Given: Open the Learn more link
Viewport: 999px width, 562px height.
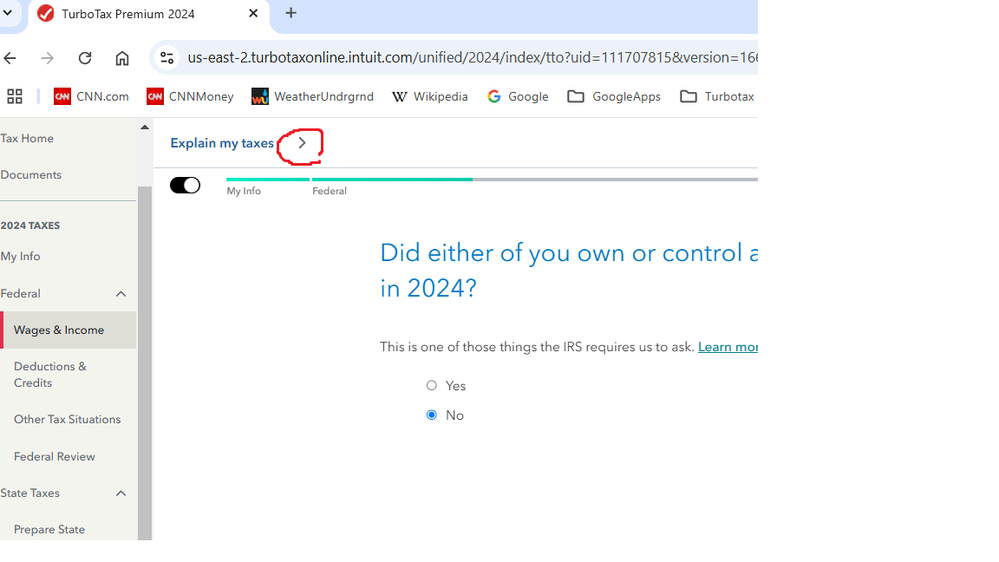Looking at the screenshot, I should 728,347.
